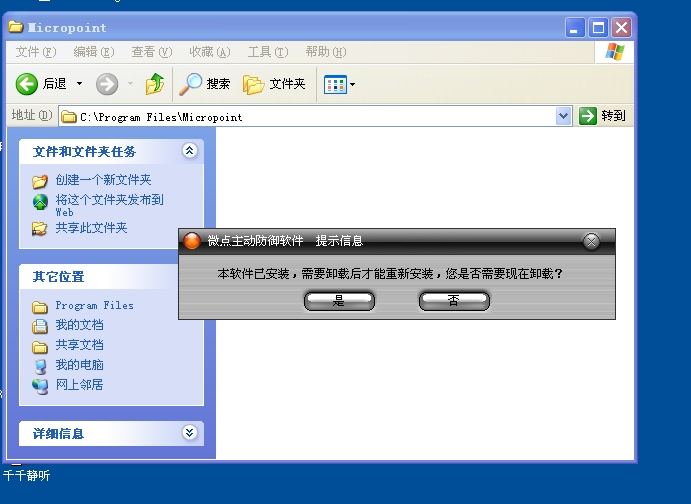
Task: Expand the 详细信息 panel
Action: click(x=189, y=433)
